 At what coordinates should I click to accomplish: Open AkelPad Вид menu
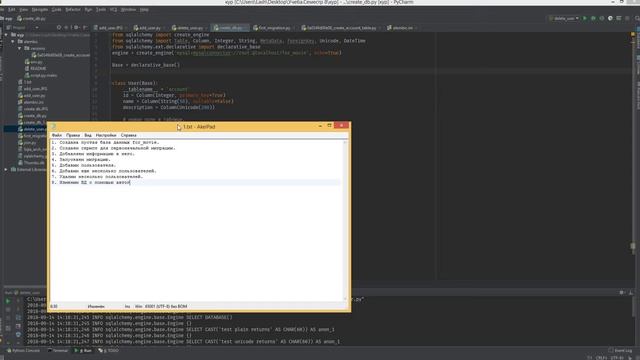88,135
